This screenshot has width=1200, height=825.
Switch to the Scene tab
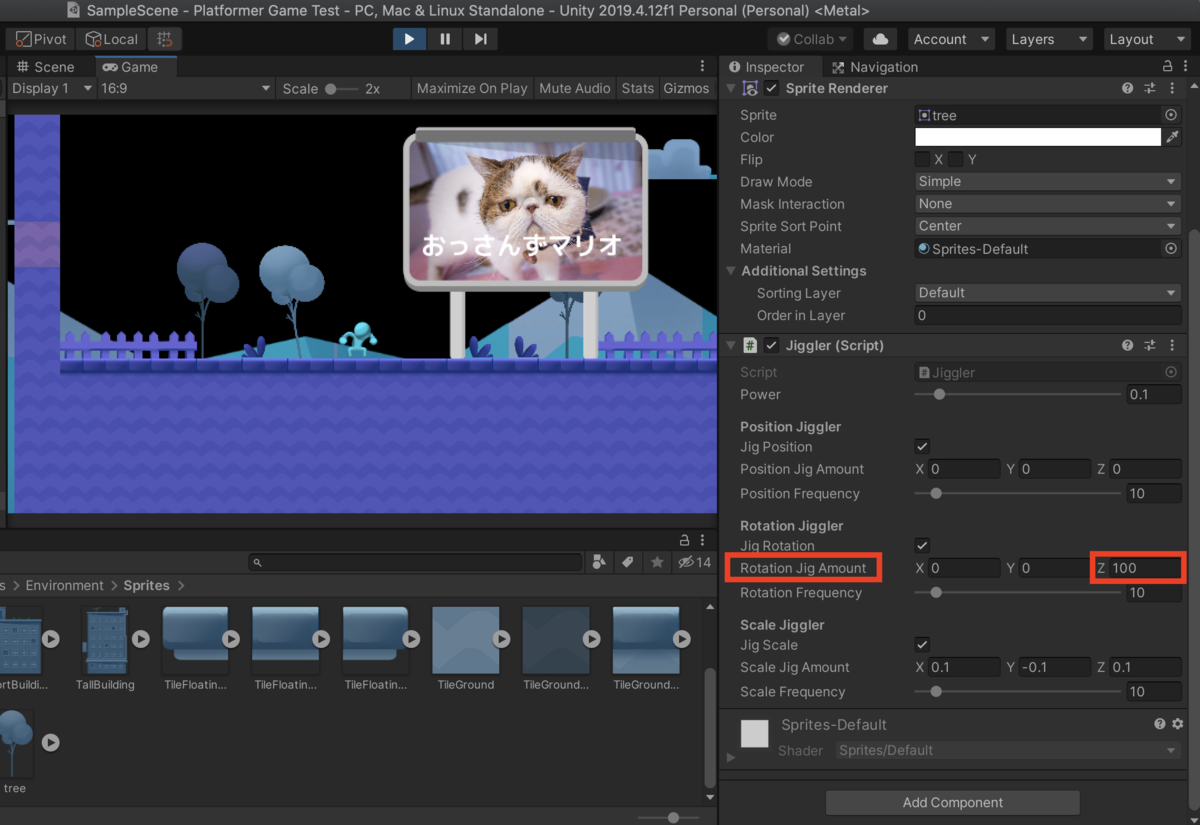pos(46,67)
